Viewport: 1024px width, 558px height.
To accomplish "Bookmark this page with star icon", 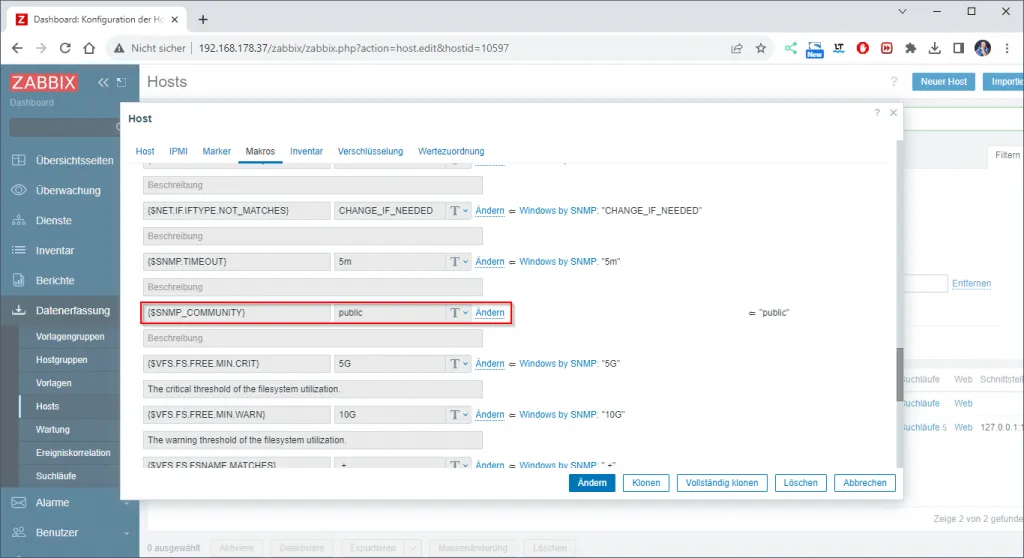I will click(761, 48).
